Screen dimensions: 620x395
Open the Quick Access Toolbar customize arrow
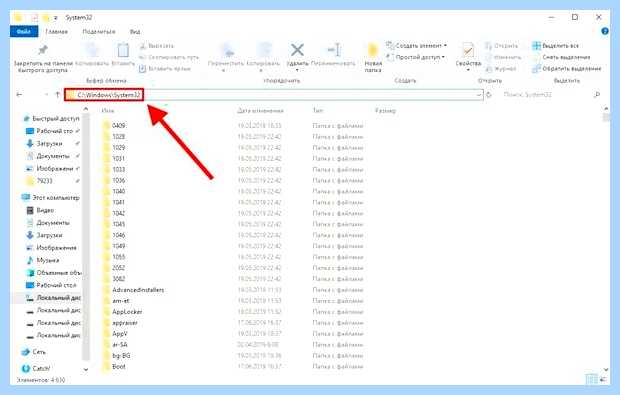click(x=56, y=18)
